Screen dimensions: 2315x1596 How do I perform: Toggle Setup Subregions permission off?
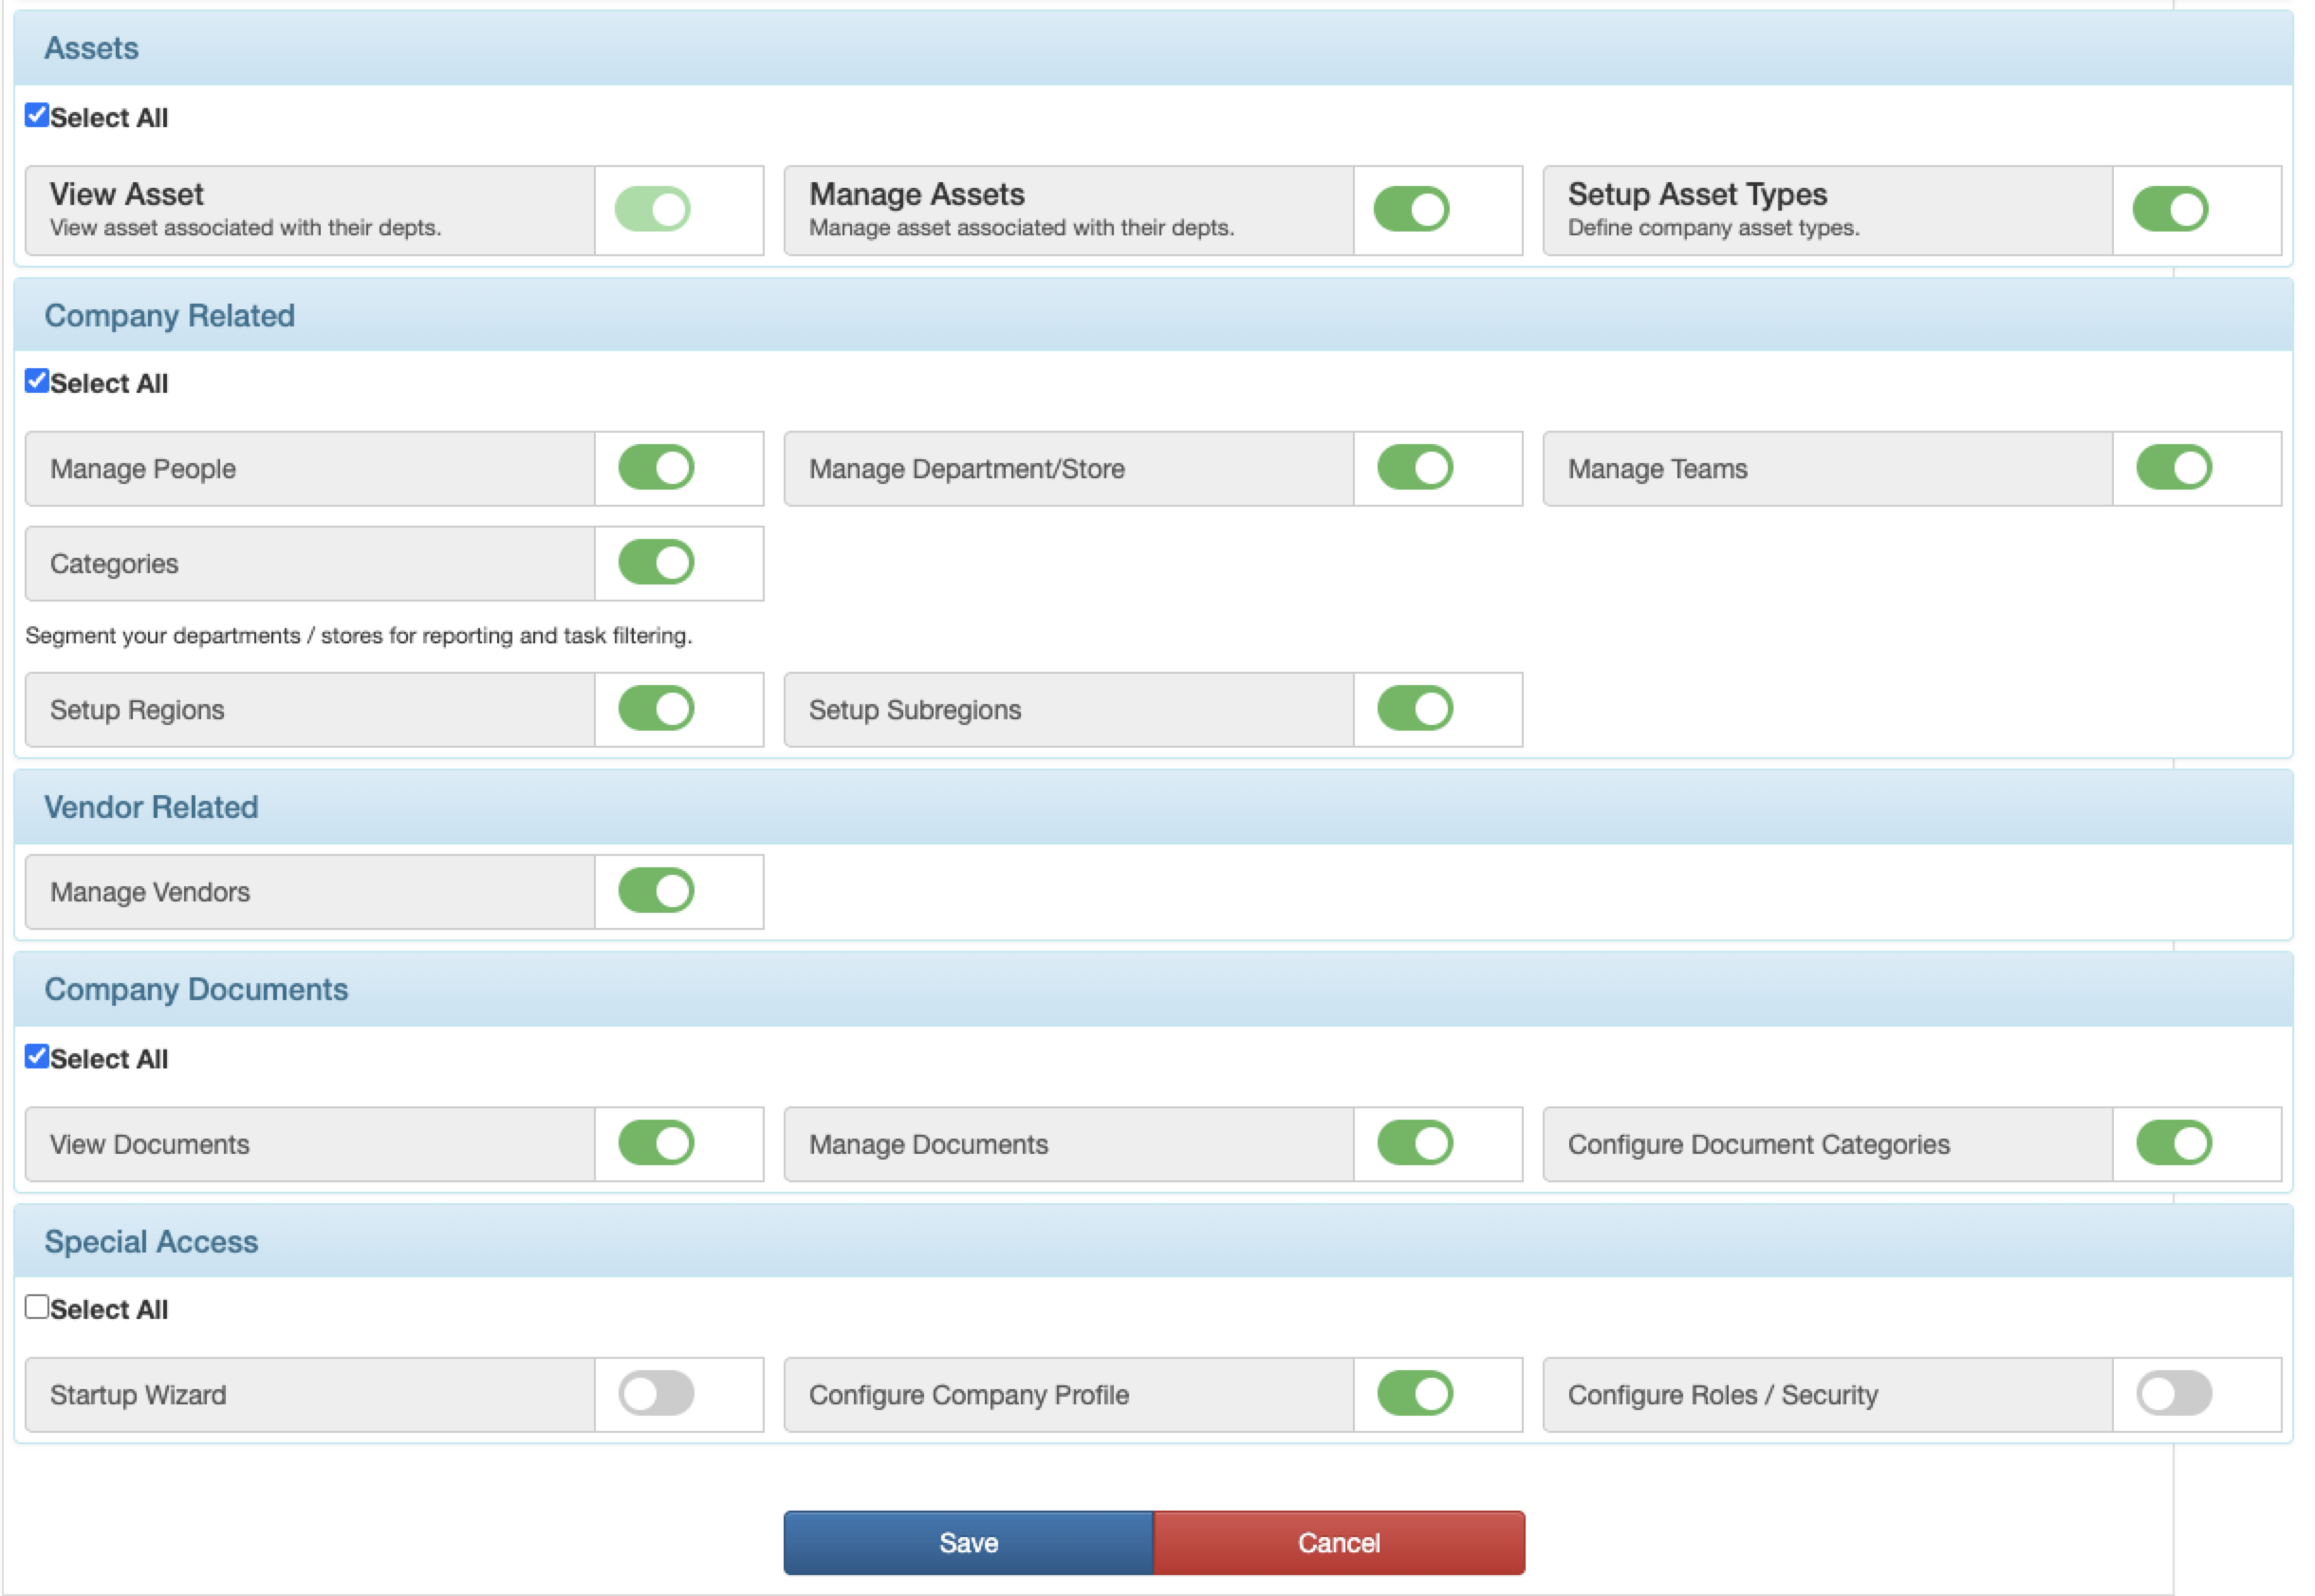coord(1415,708)
